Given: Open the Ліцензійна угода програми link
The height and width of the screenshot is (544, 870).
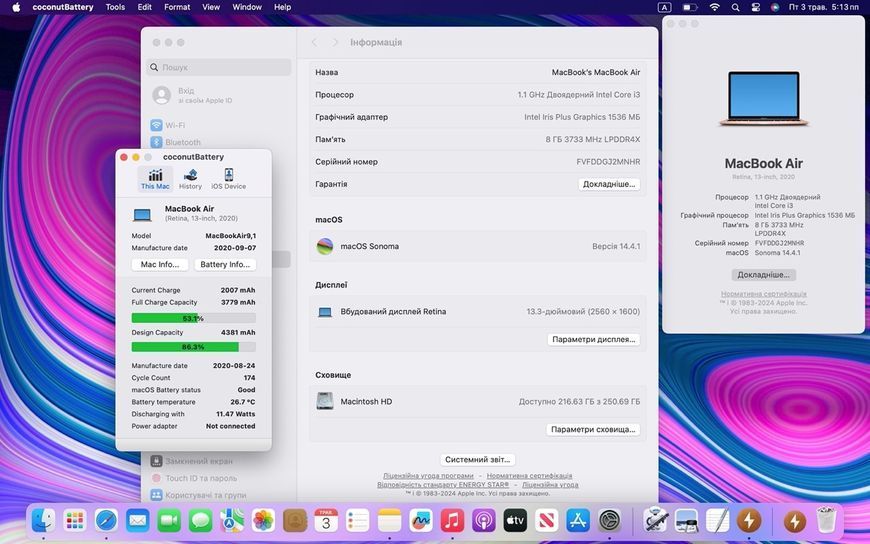Looking at the screenshot, I should tap(428, 476).
